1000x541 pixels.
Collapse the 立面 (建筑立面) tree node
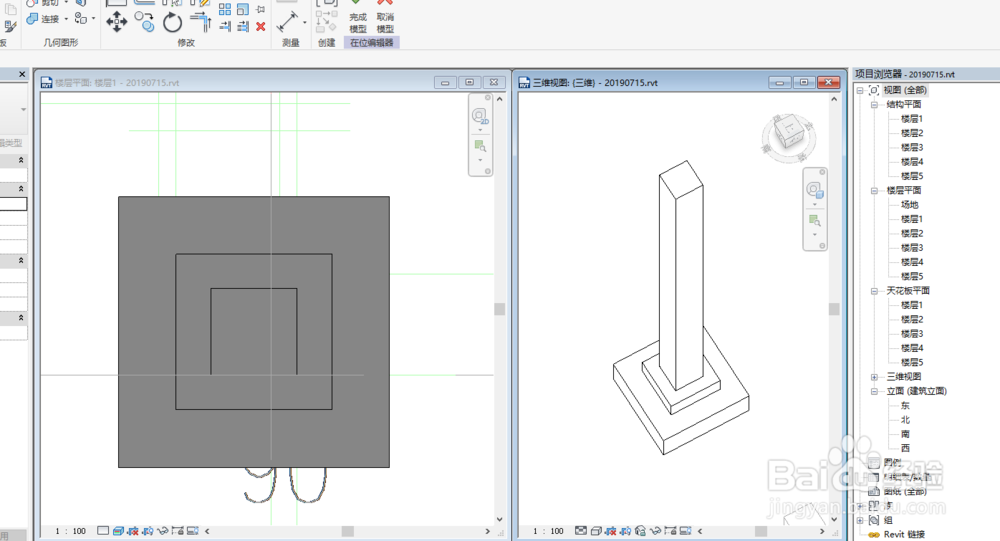(x=874, y=391)
